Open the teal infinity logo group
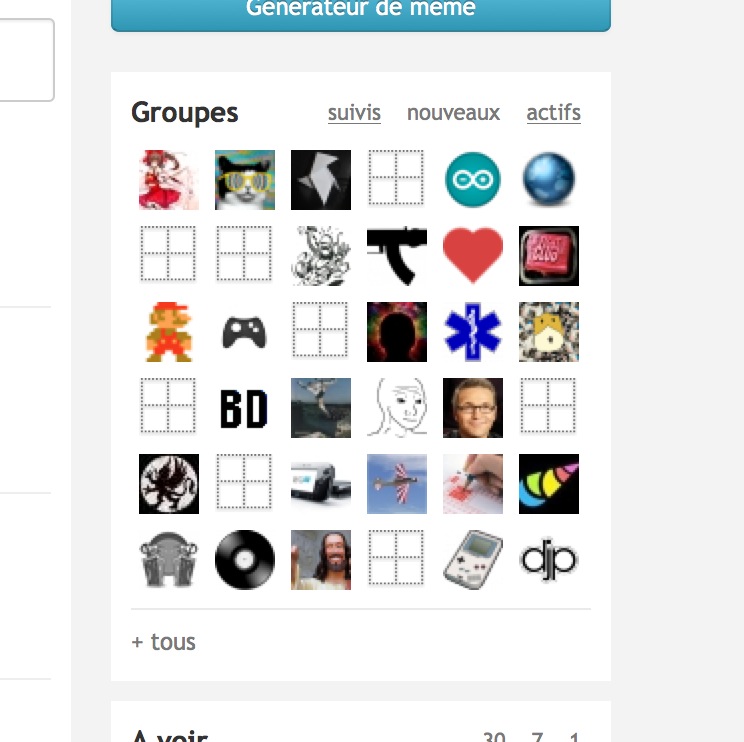Viewport: 744px width, 742px height. click(x=473, y=180)
